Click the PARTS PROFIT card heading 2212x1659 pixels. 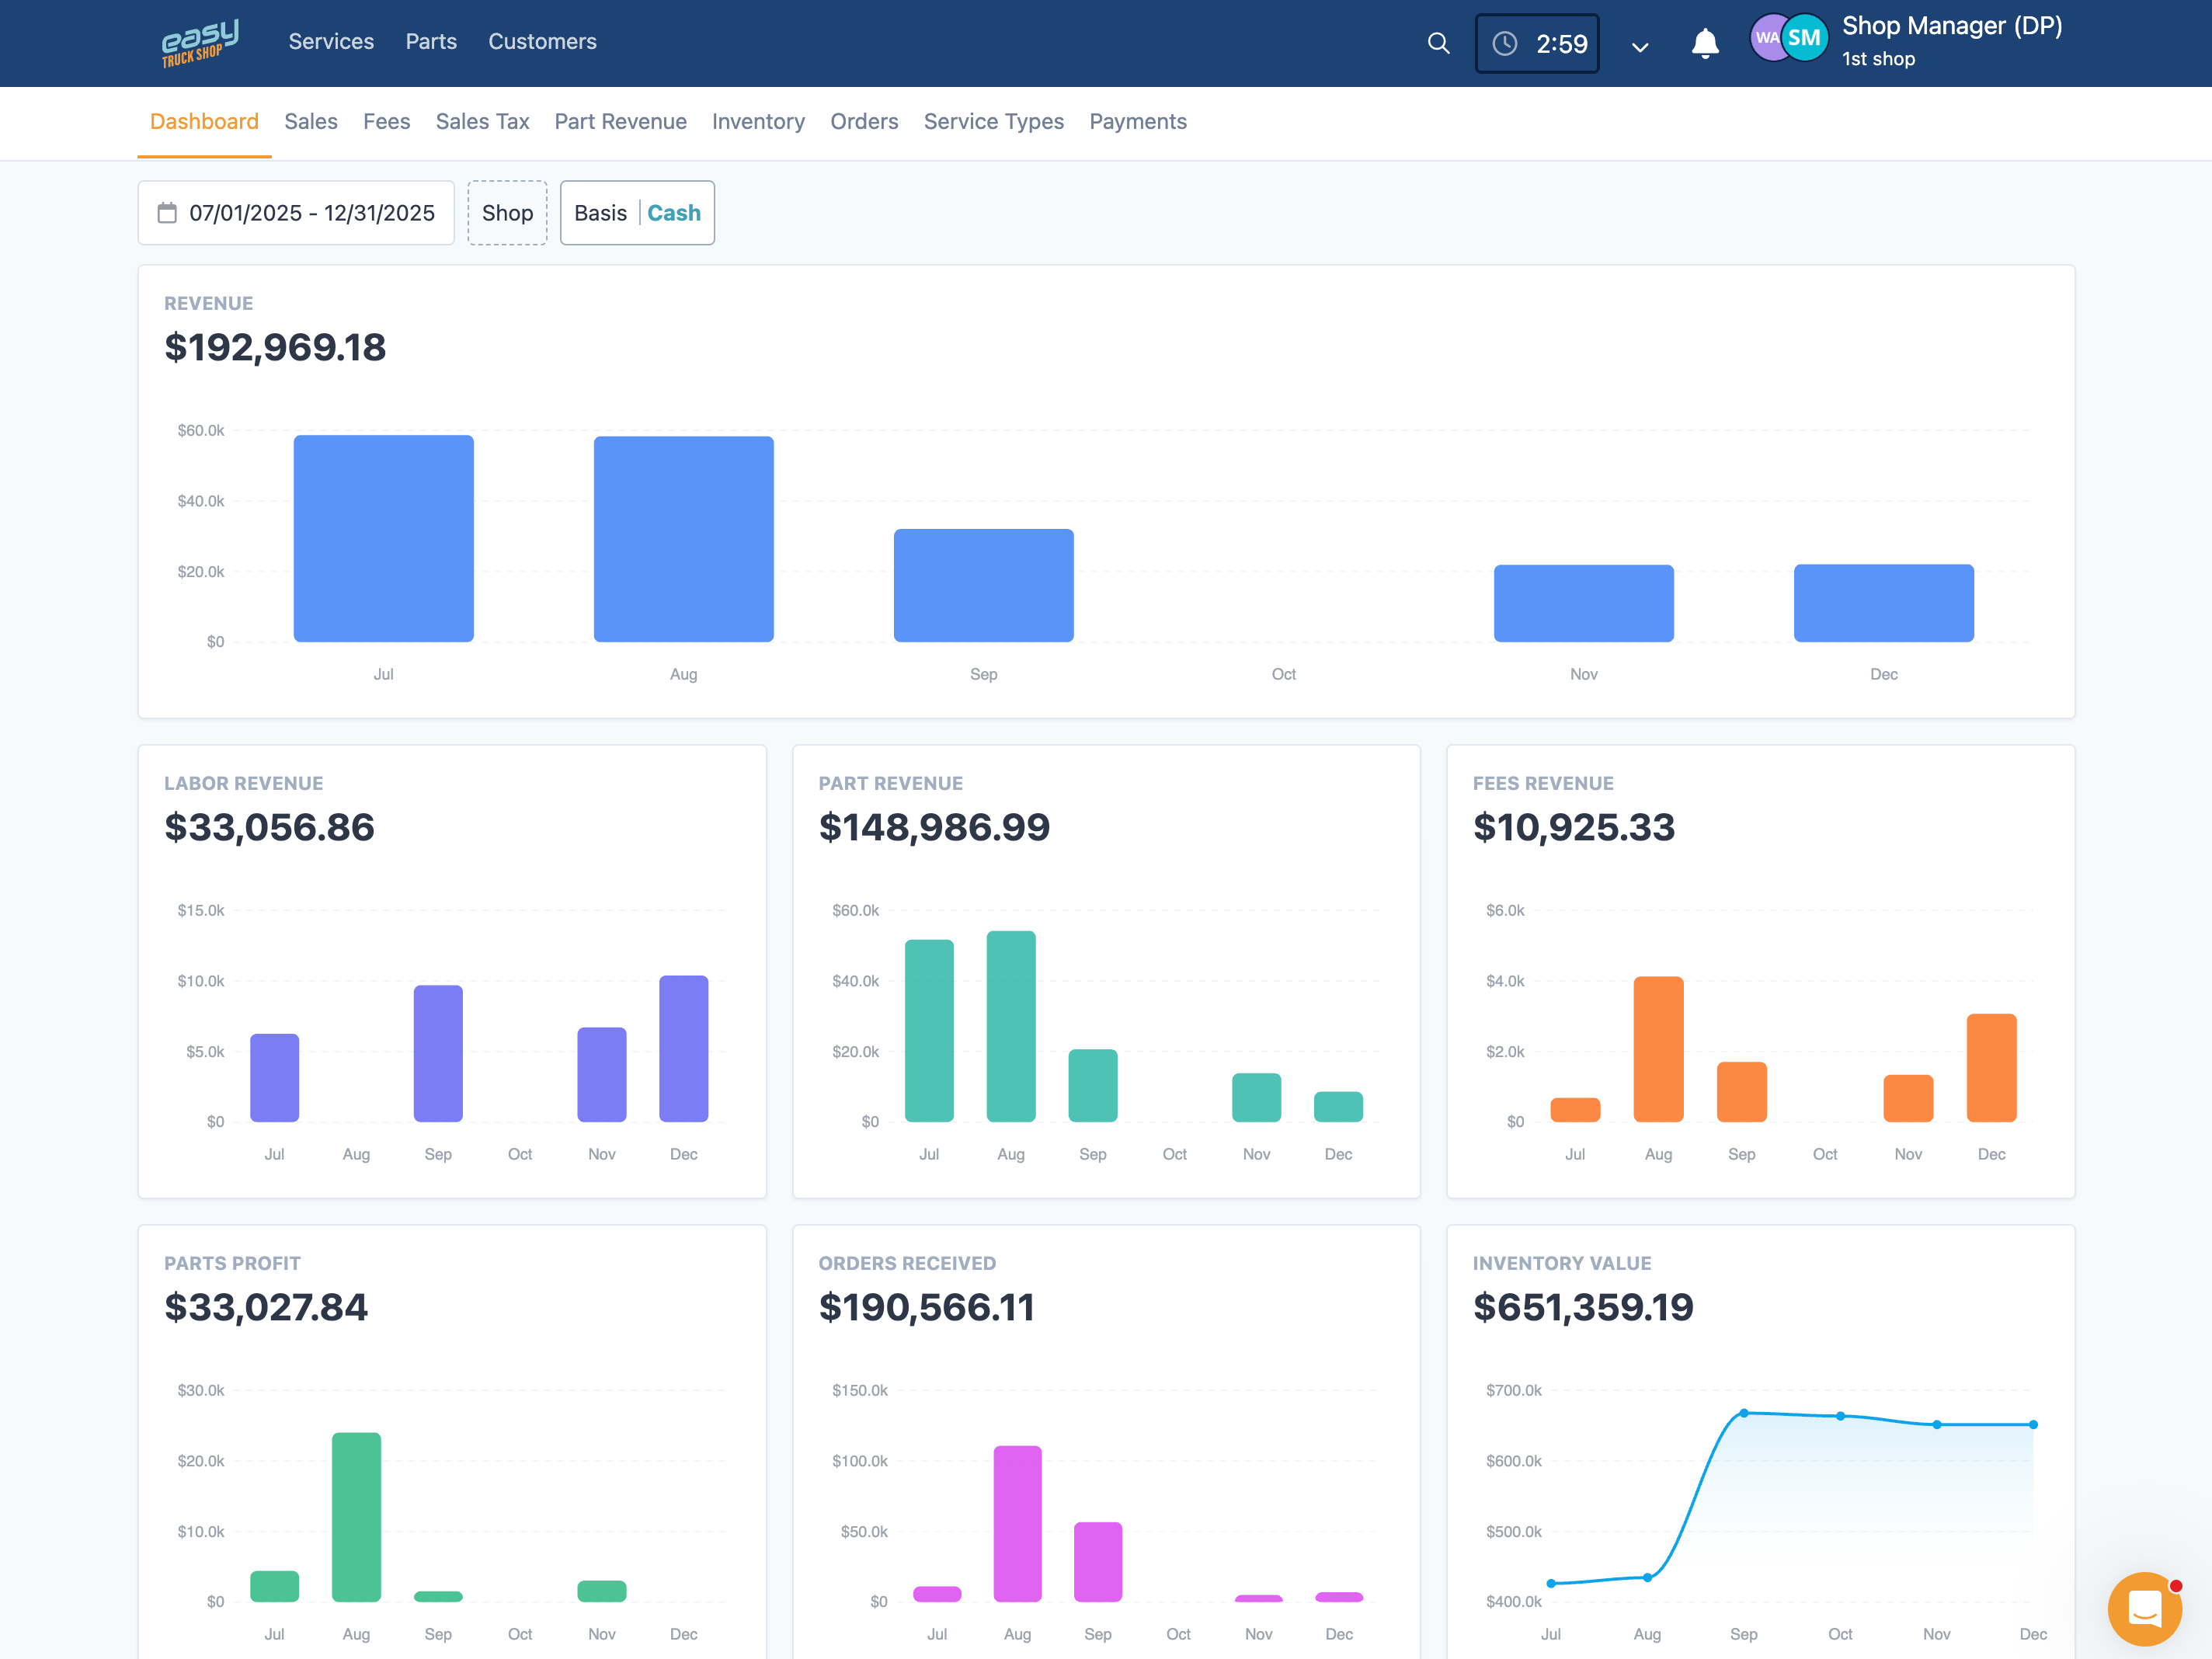[232, 1263]
